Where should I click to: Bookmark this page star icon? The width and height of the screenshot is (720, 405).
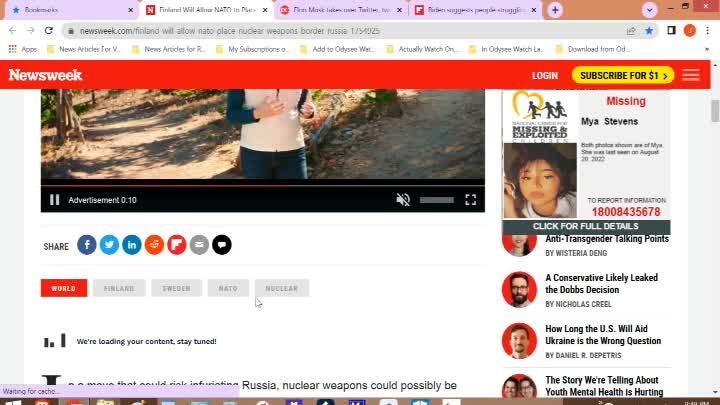[649, 31]
